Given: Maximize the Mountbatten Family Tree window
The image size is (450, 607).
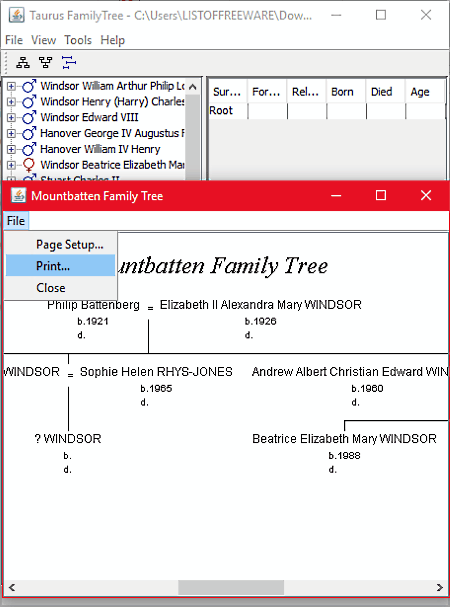Looking at the screenshot, I should [381, 195].
